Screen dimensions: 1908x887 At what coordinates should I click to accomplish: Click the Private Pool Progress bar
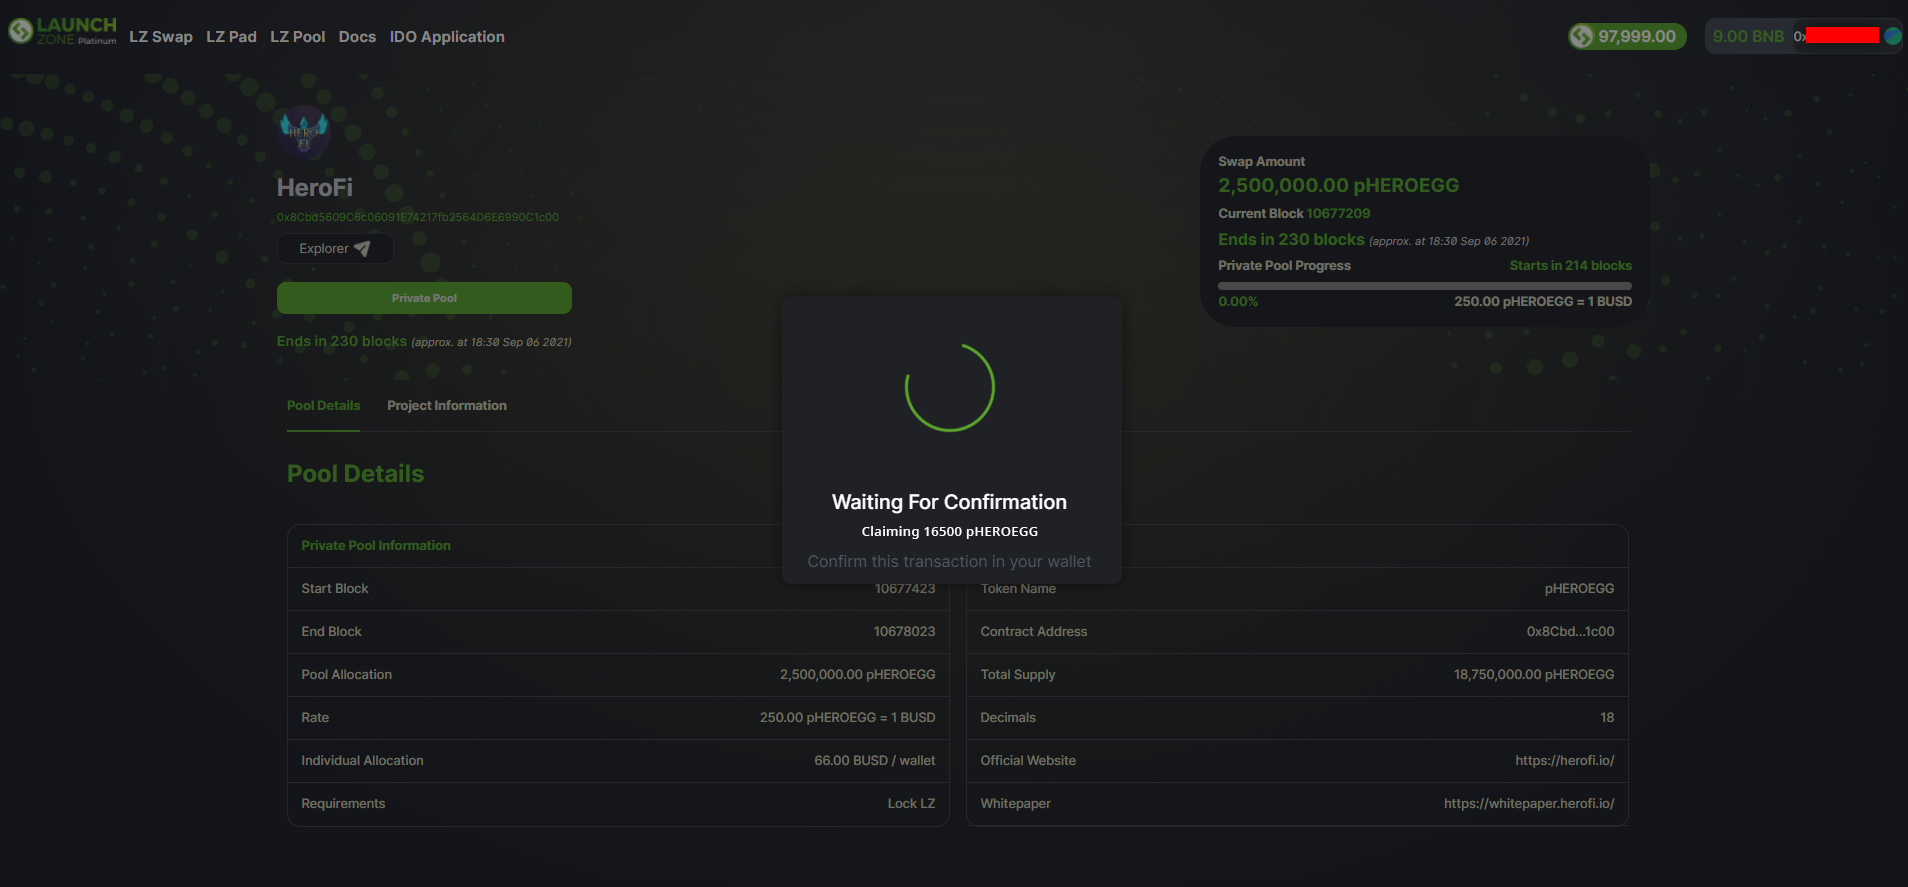click(1425, 286)
